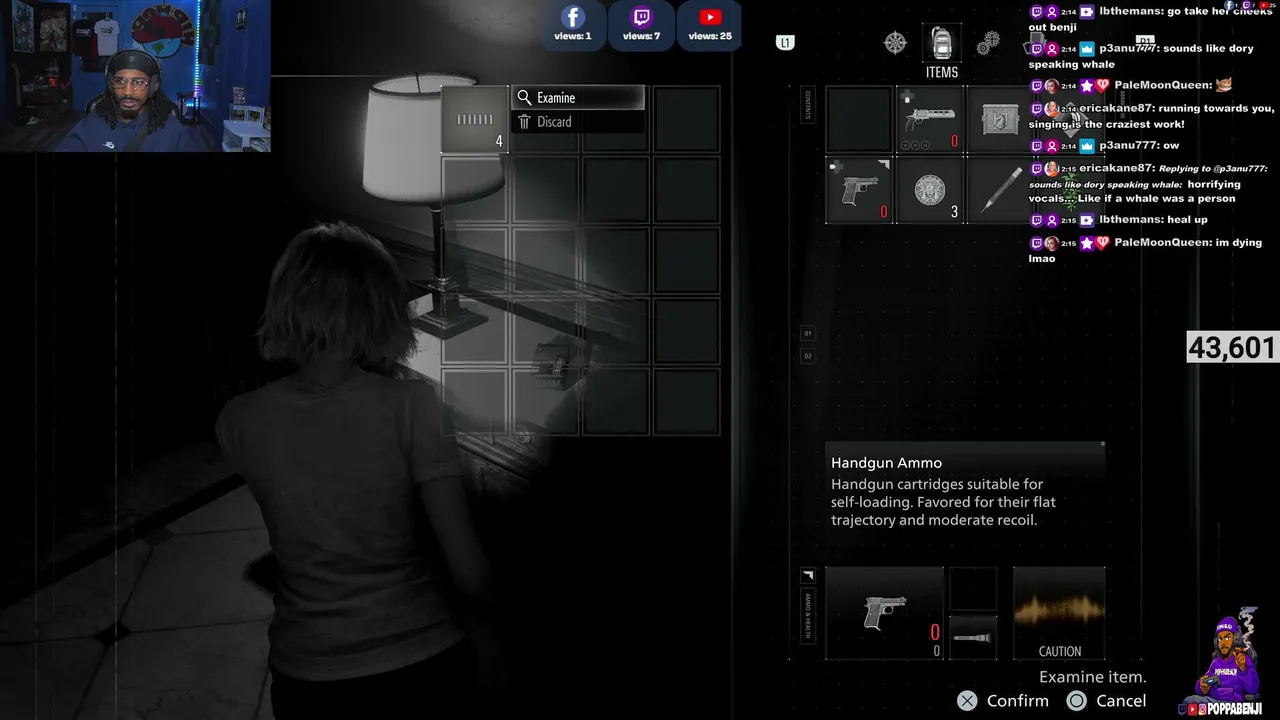Click the AMMO & HEALTH section label
The width and height of the screenshot is (1280, 720).
808,616
